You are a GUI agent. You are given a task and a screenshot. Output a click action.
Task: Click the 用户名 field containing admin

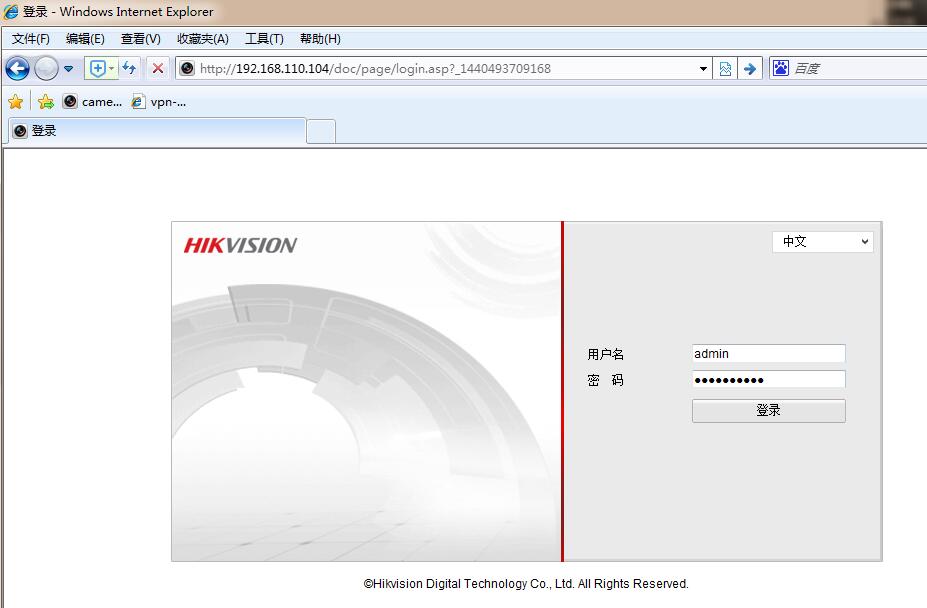769,354
